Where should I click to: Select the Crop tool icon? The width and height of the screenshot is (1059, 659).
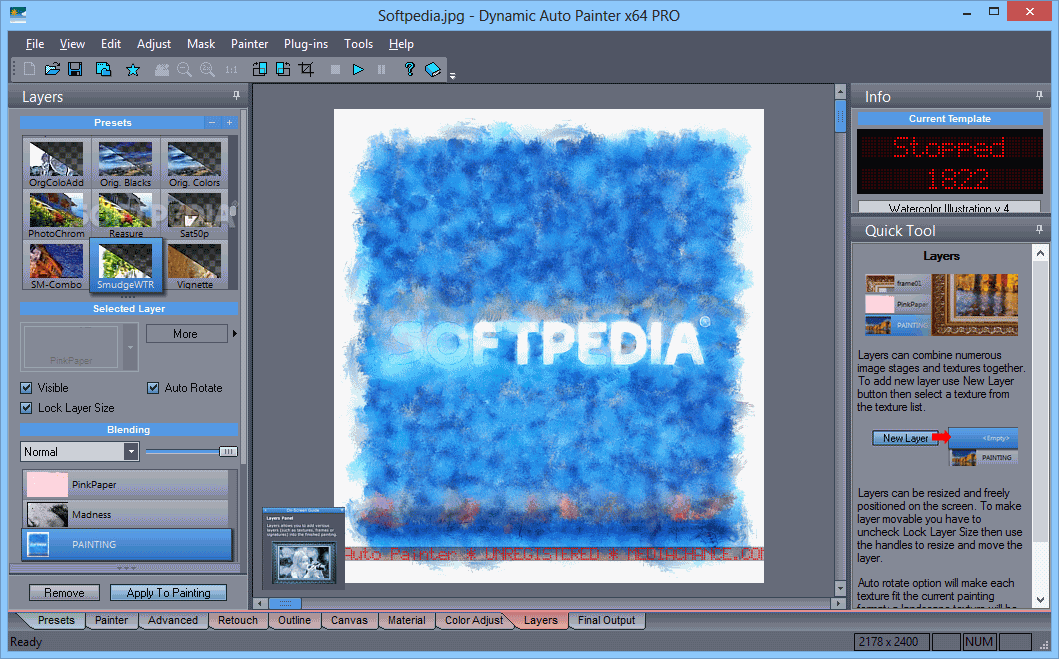[x=307, y=69]
